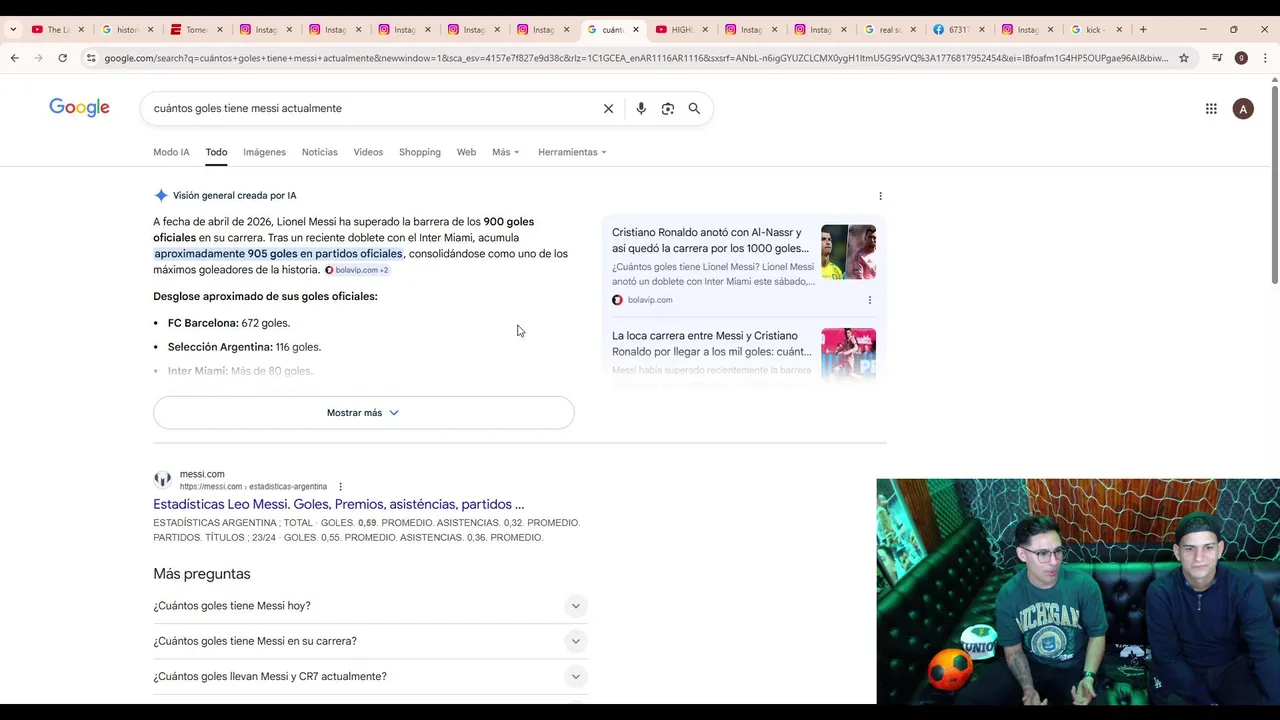Open options next to bolavip.com source card
The width and height of the screenshot is (1280, 720).
(x=869, y=300)
